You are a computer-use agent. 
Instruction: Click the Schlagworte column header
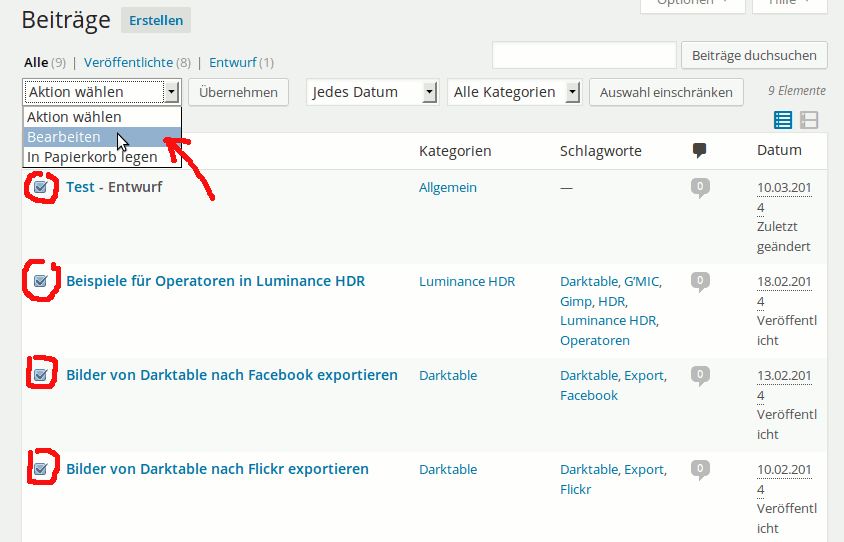click(x=601, y=151)
